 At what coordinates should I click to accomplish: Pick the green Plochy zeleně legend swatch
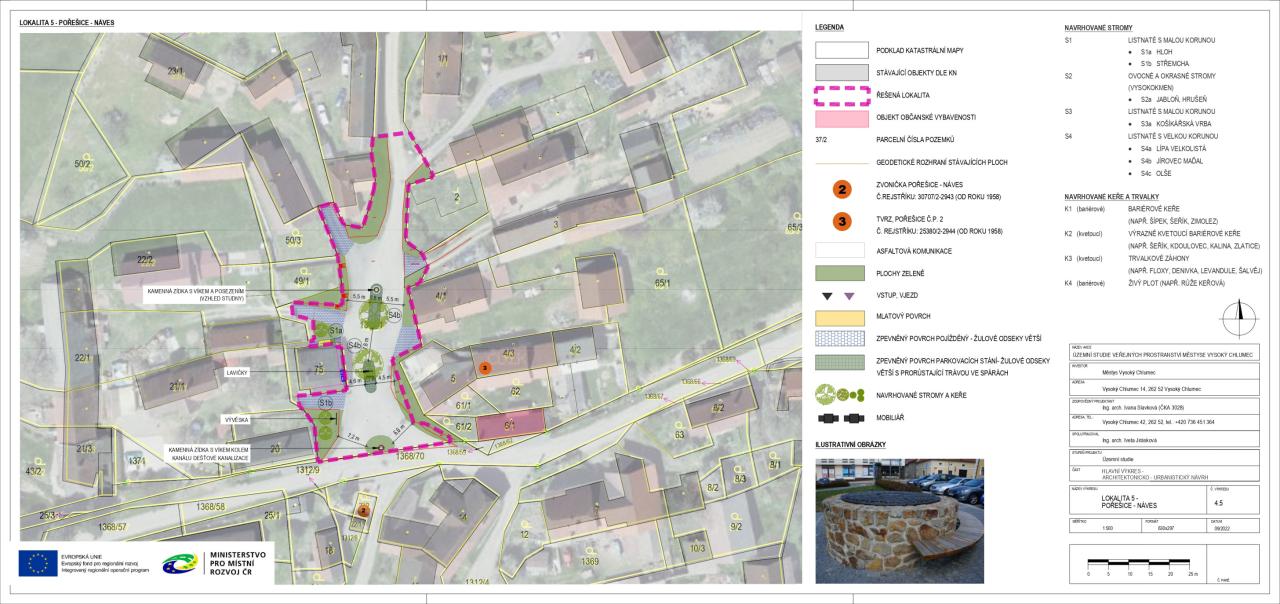[x=841, y=273]
